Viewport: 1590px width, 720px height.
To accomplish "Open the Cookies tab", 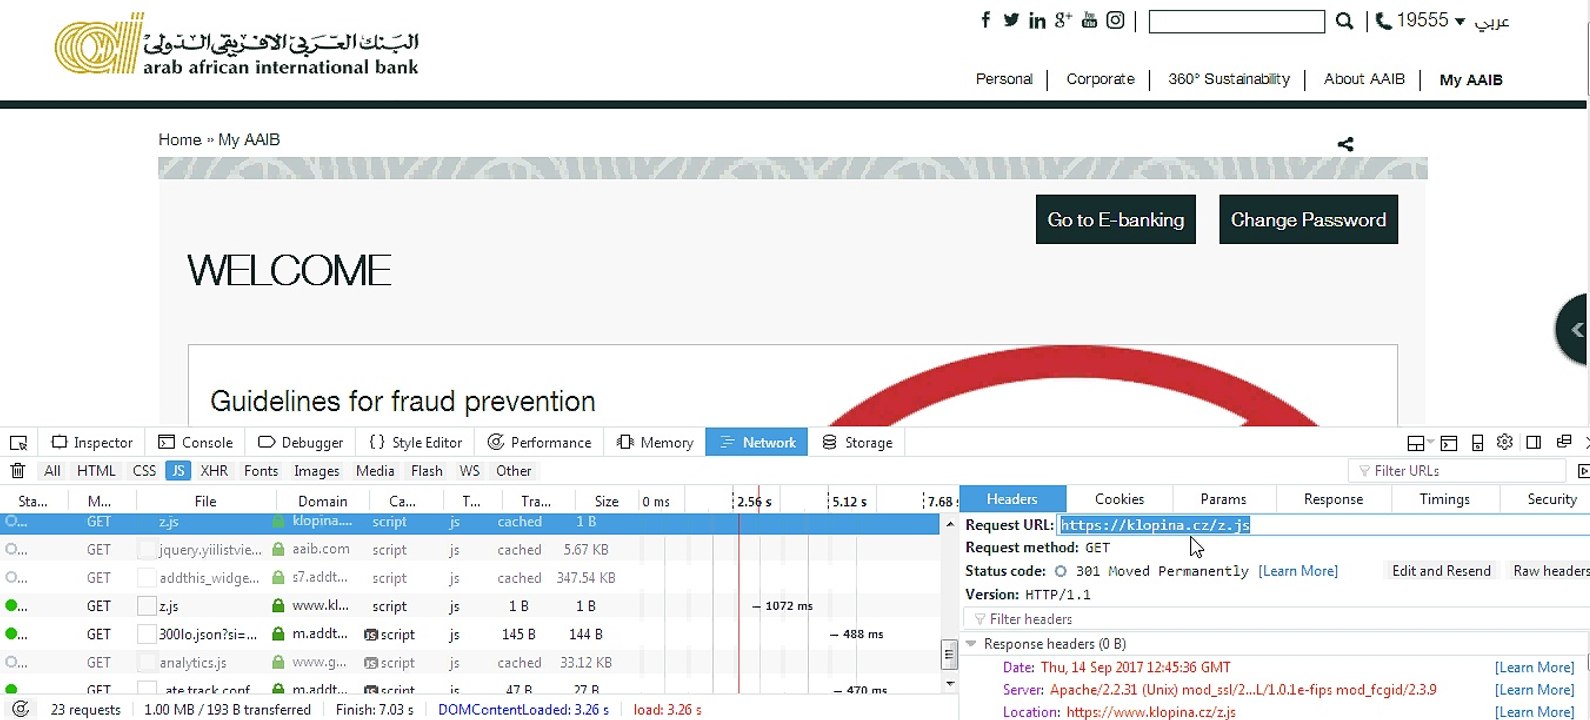I will 1120,499.
